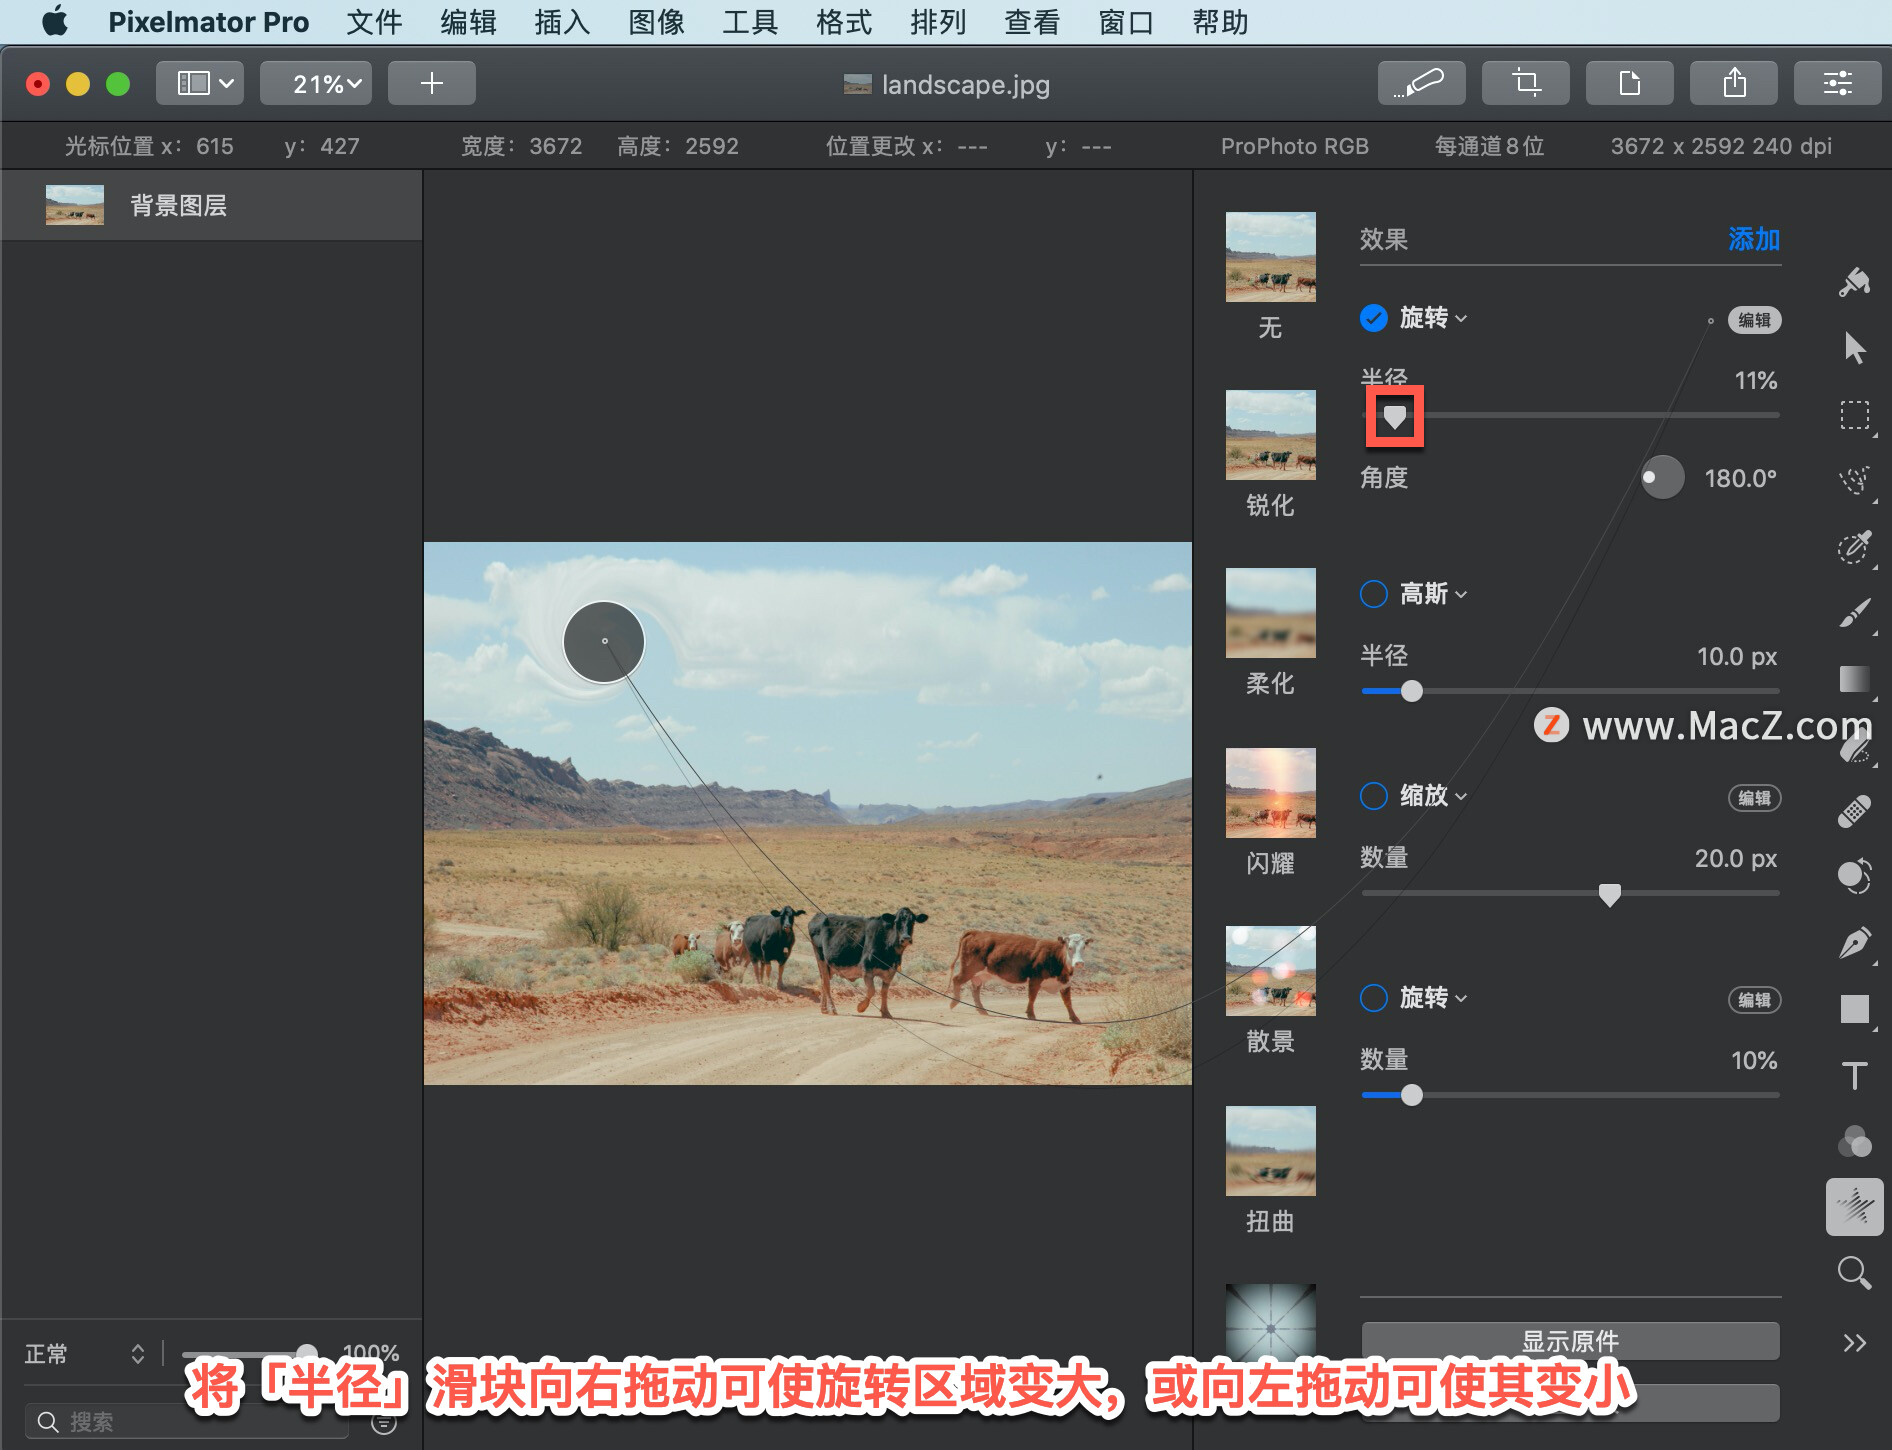
Task: Select the 无 effect preset thumbnail
Action: (1270, 257)
